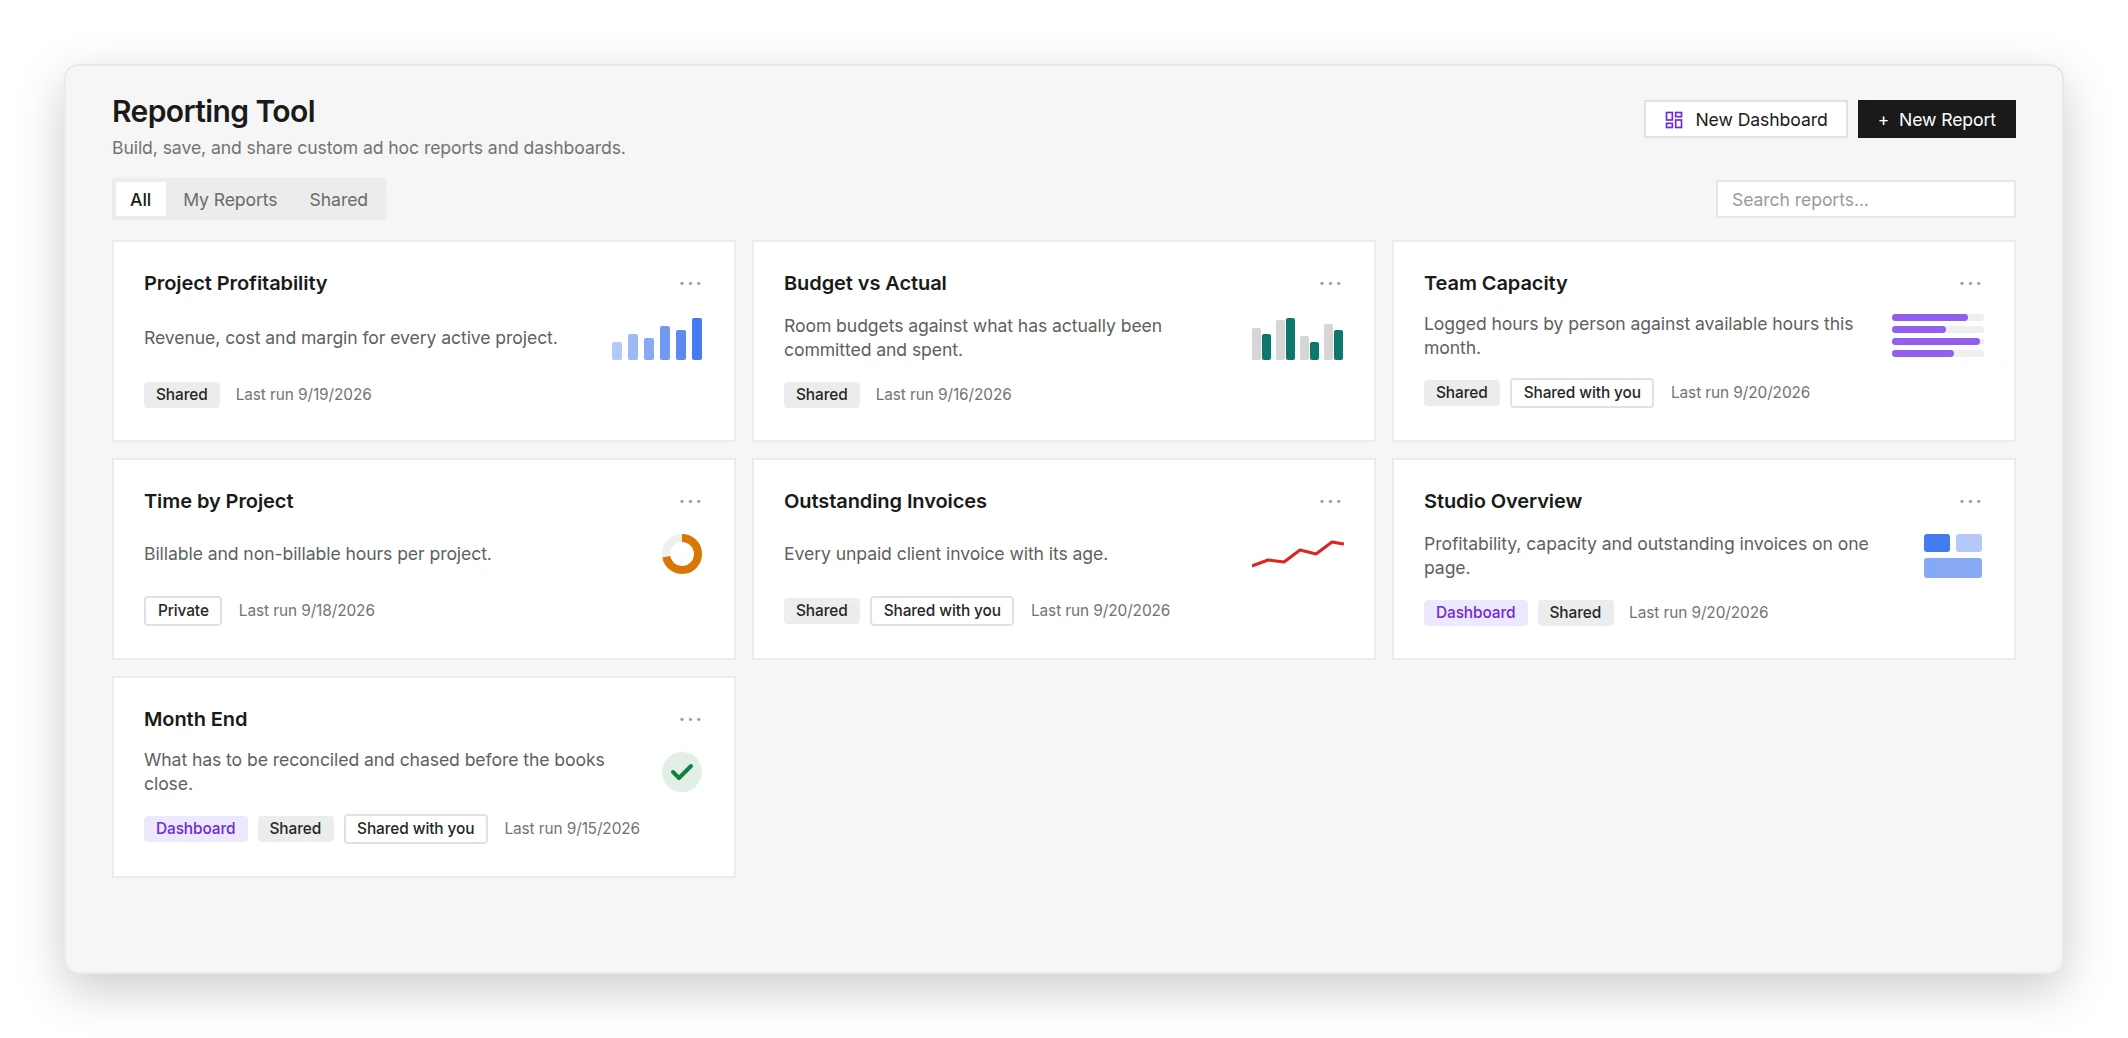Open the Project Profitability card's more-options menu
Viewport: 2128px width, 1038px height.
point(690,284)
